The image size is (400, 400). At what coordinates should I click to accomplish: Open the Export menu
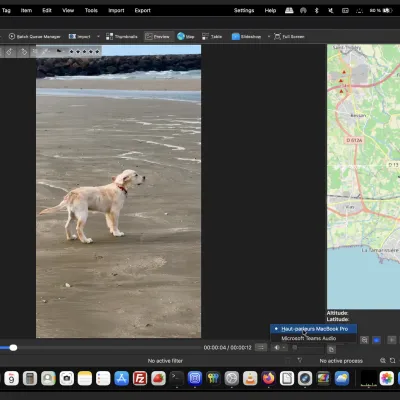pos(143,10)
